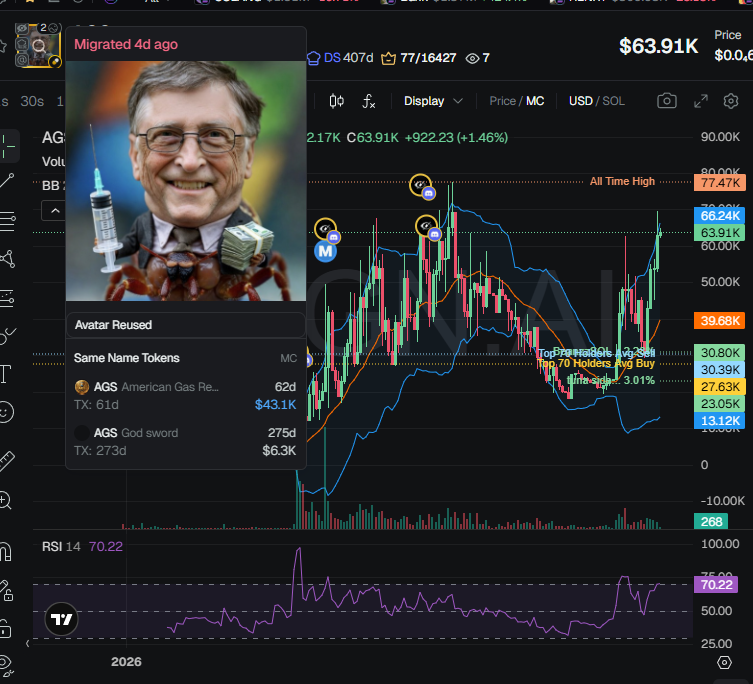This screenshot has height=684, width=753.
Task: Click the $43.1K market cap value
Action: 275,404
